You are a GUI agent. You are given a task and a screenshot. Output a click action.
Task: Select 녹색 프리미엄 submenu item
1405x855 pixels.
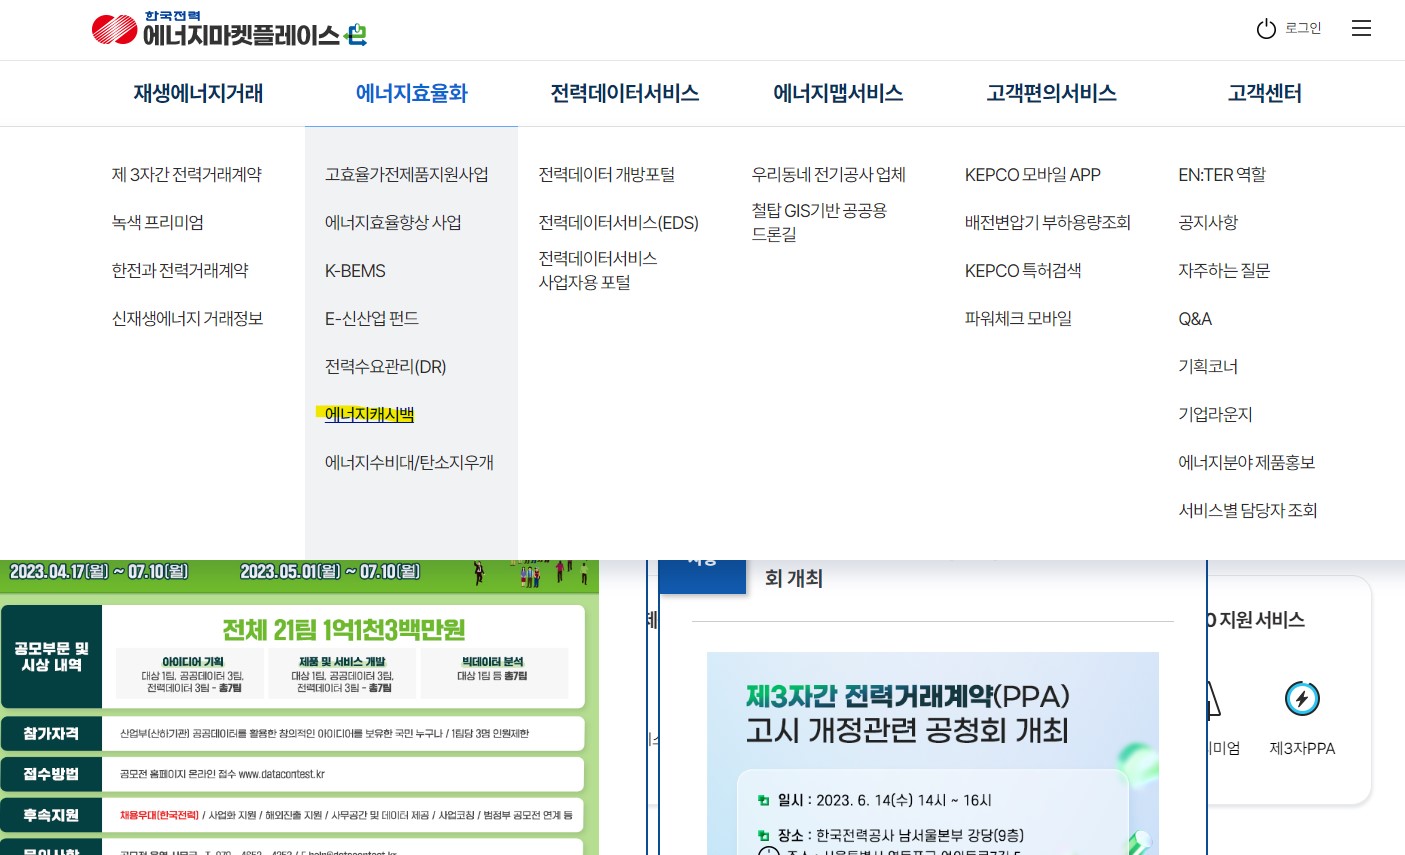[x=158, y=223]
